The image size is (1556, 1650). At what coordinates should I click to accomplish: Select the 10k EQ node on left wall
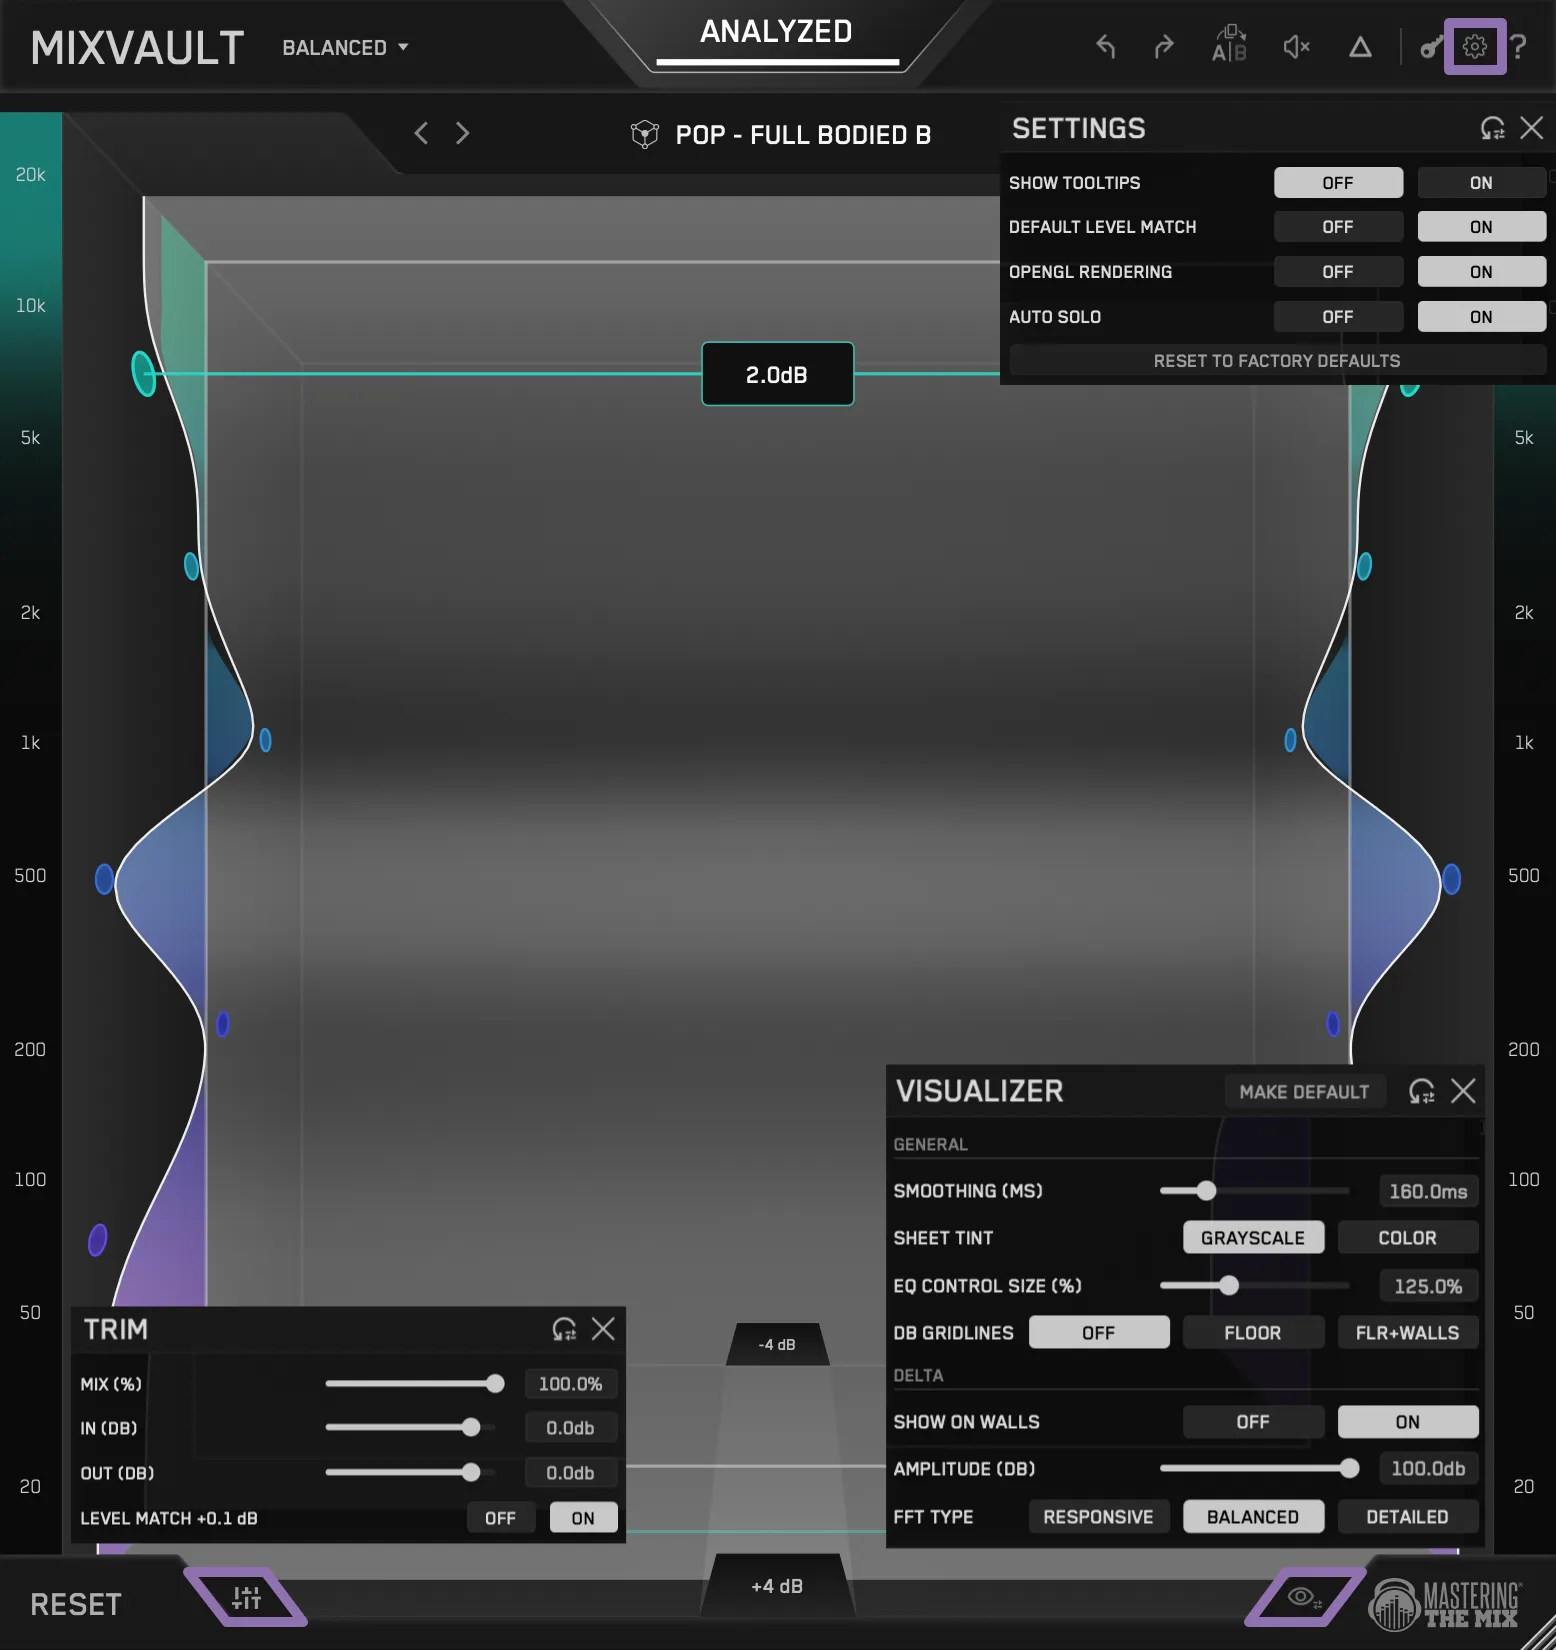click(x=144, y=373)
